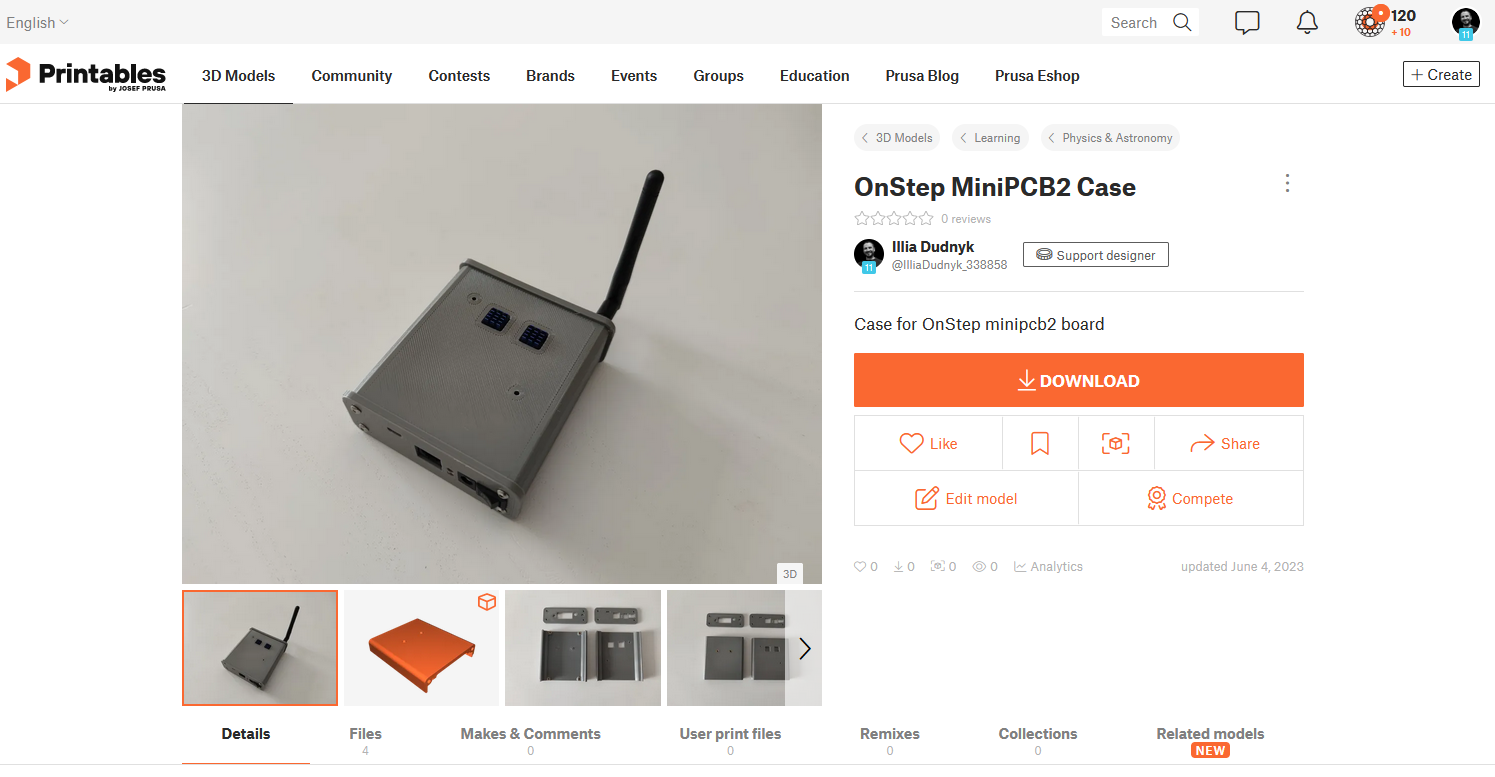
Task: Switch to the Files tab
Action: point(365,740)
